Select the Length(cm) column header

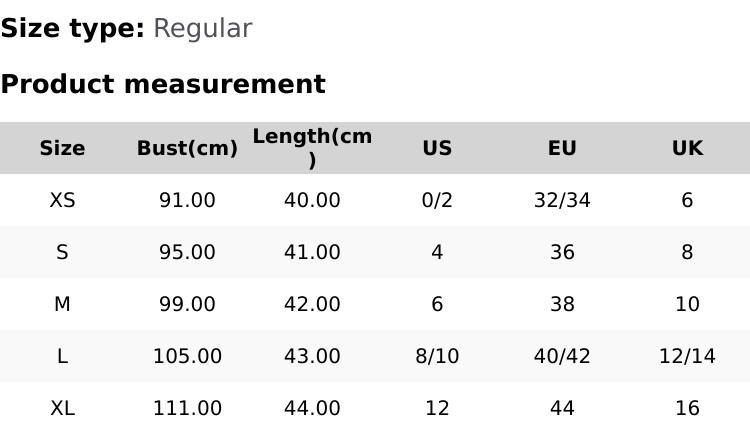click(312, 147)
